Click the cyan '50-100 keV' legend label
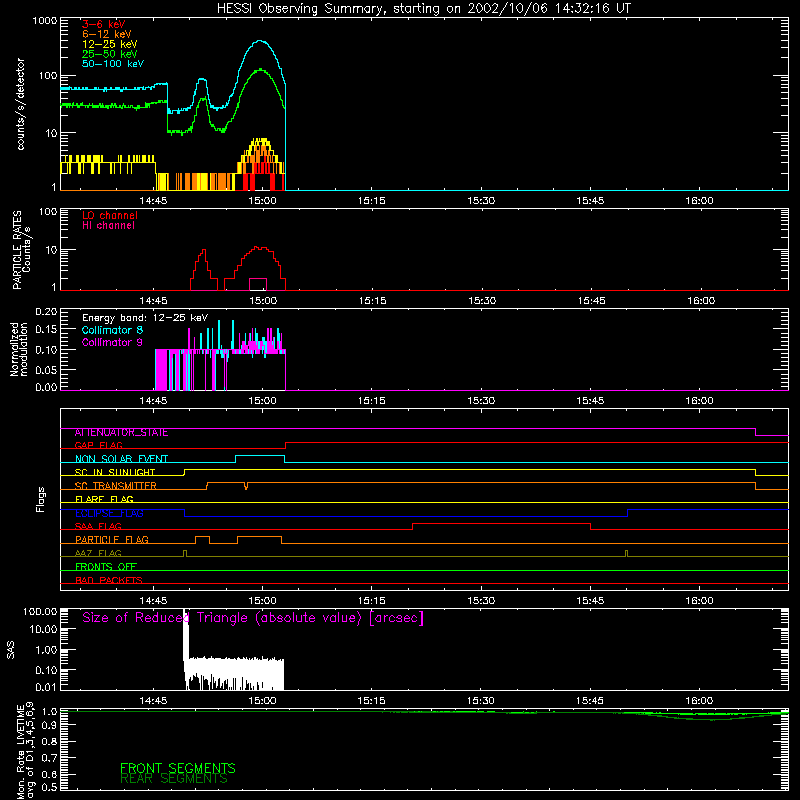 pos(113,64)
